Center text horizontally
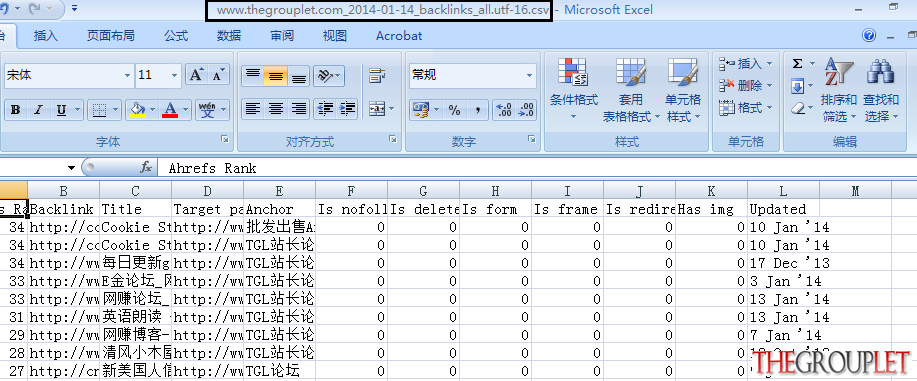 [x=275, y=109]
